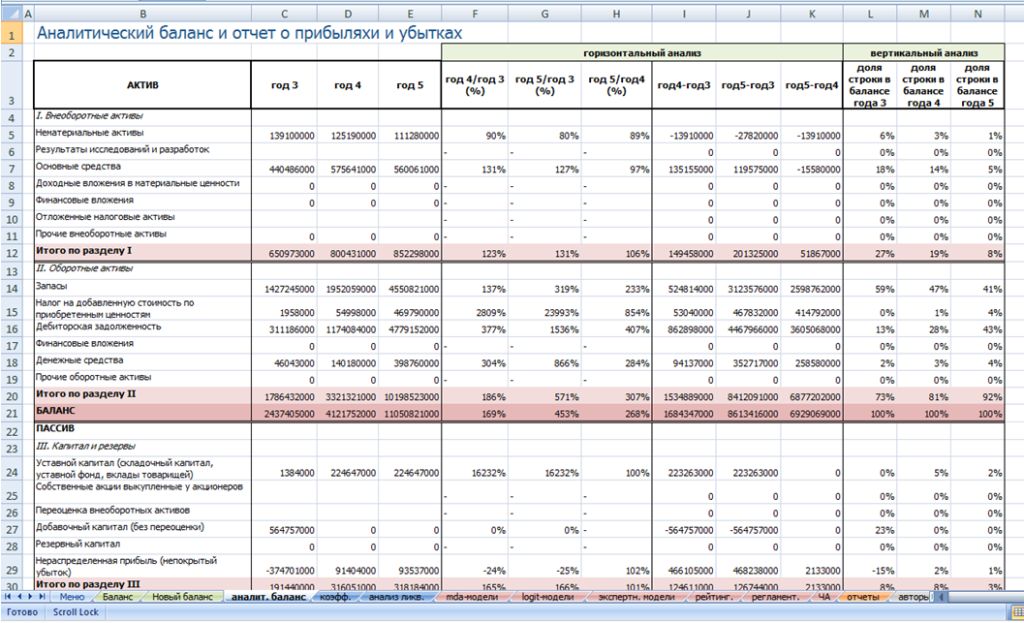
Task: Click the cell containing 139100000
Action: pos(284,135)
